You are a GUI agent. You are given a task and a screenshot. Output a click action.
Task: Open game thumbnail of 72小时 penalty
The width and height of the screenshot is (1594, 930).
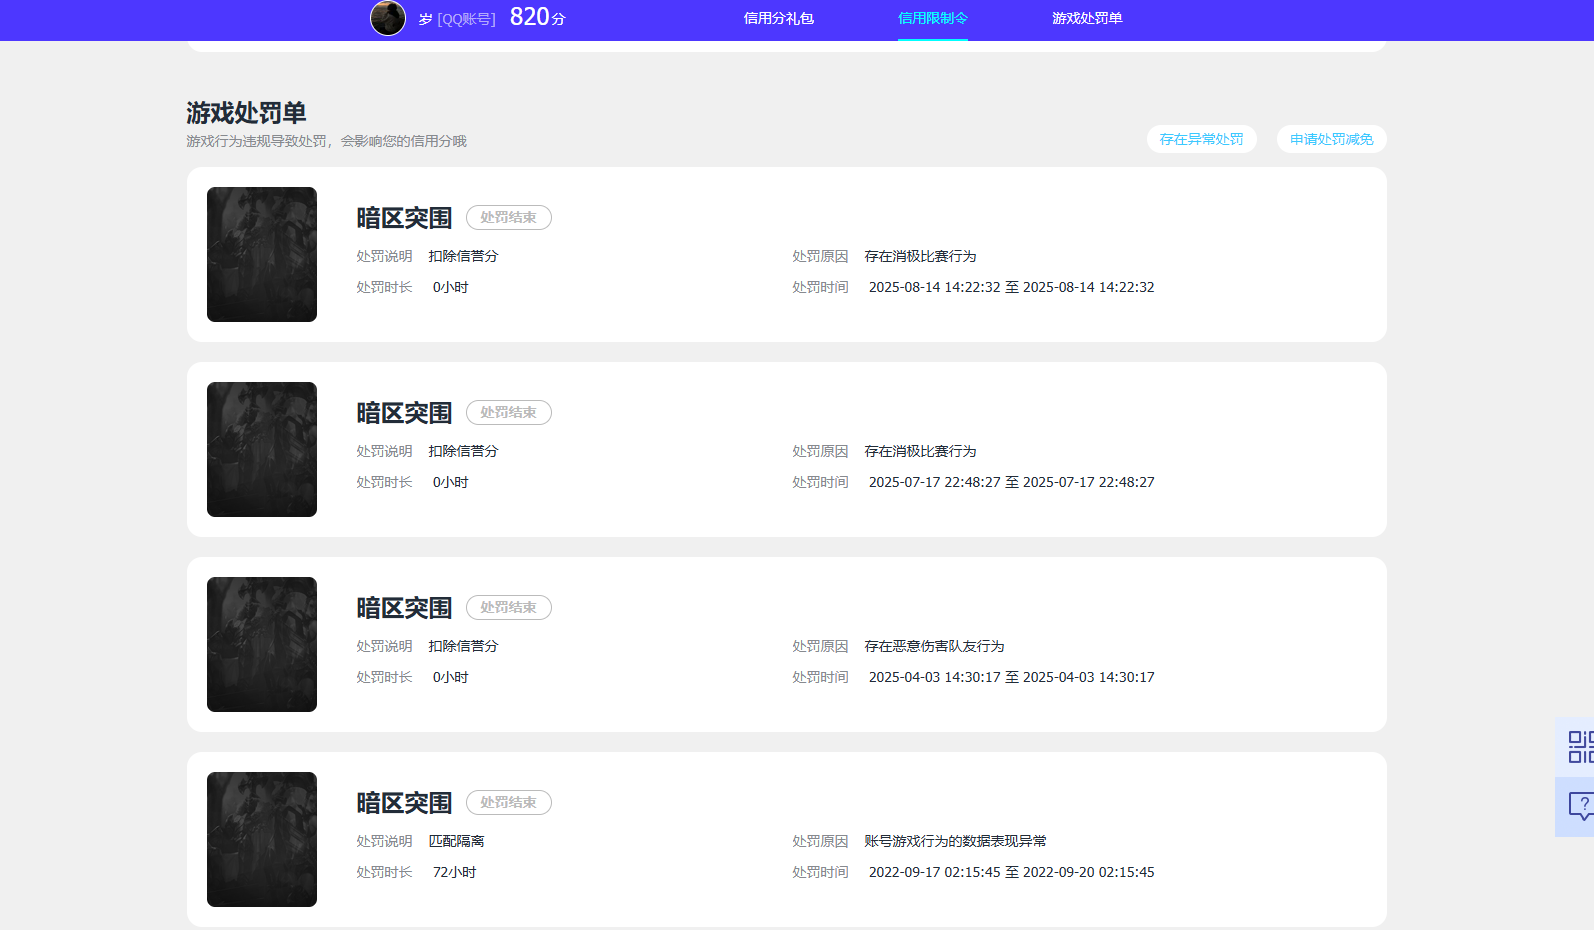coord(262,839)
